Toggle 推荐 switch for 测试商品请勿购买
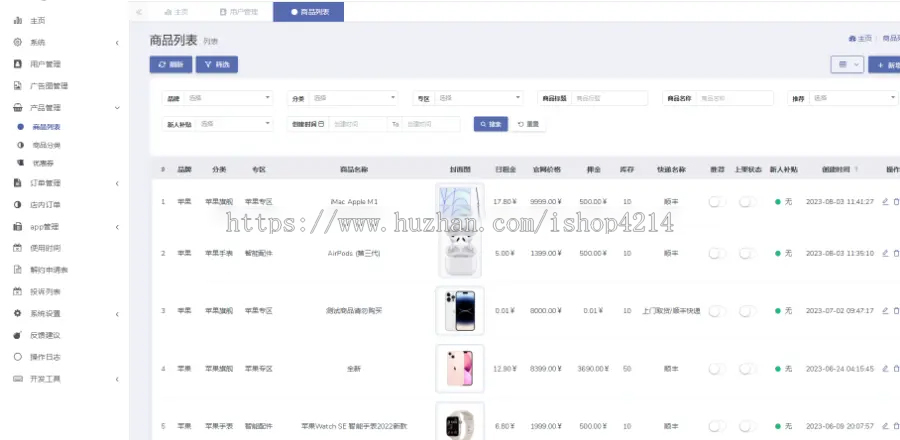Viewport: 900px width, 440px height. (717, 311)
